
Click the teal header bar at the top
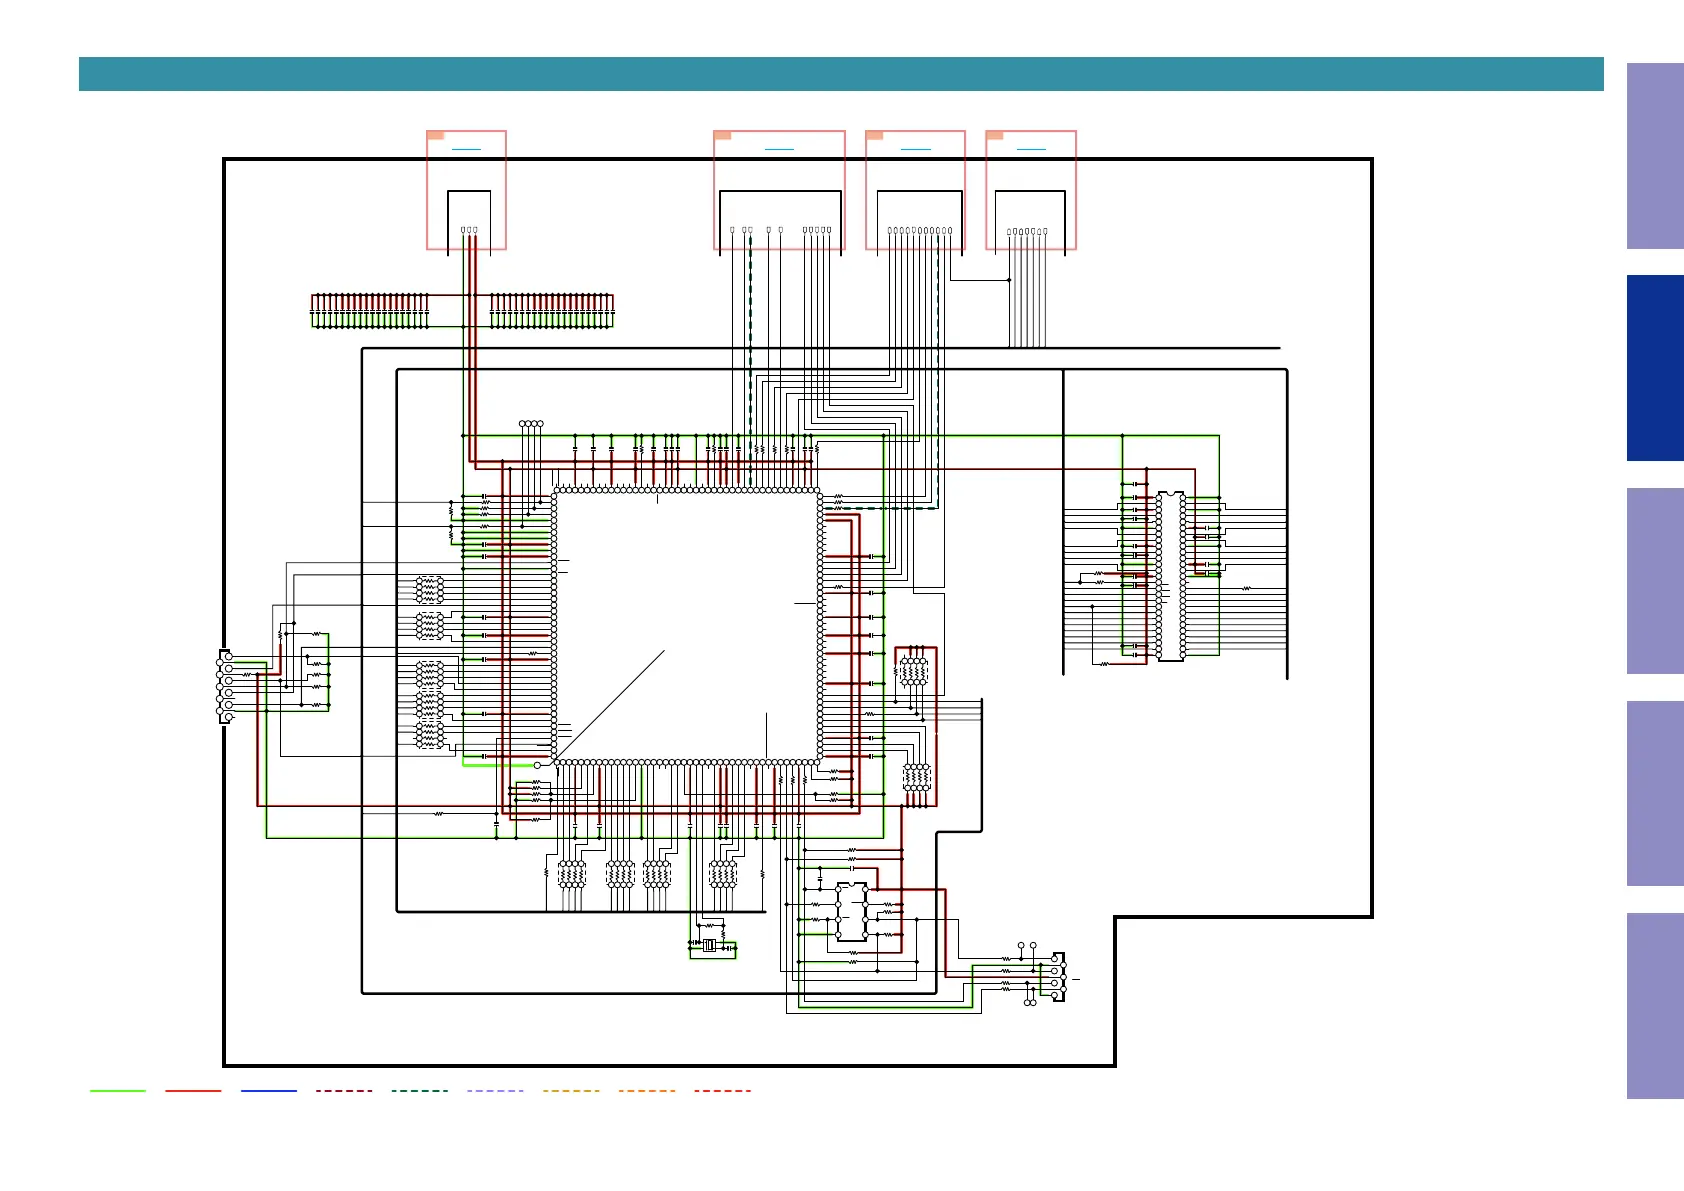841,74
